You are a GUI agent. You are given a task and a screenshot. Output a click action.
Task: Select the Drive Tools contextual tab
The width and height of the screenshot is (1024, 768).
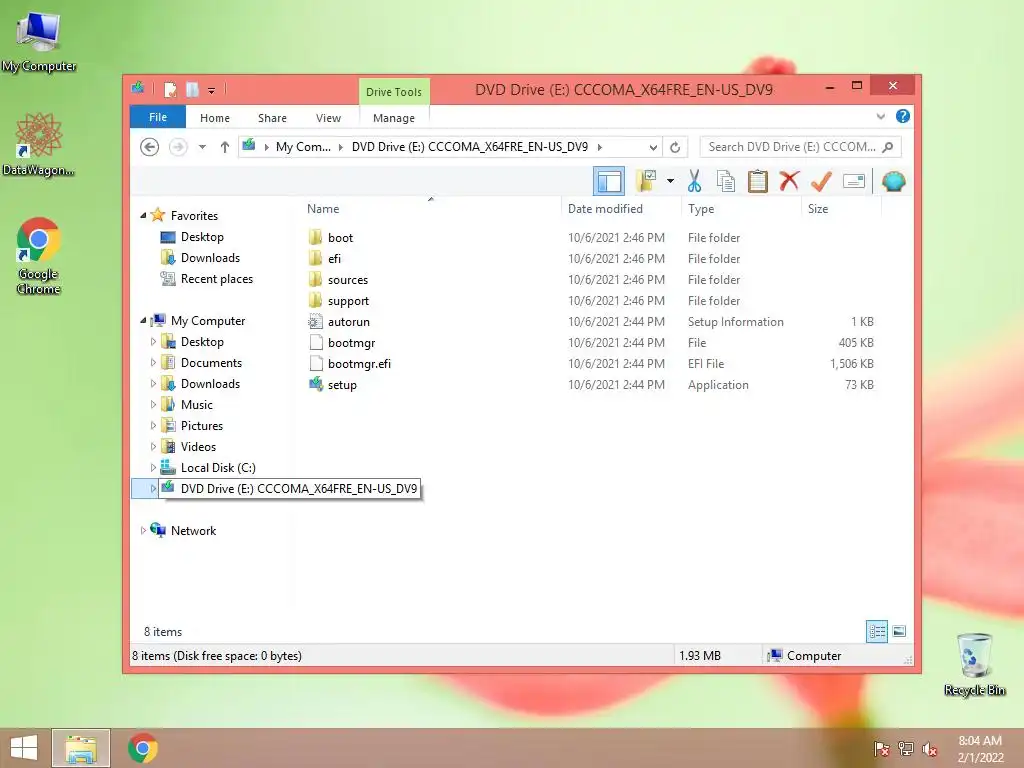pos(394,92)
